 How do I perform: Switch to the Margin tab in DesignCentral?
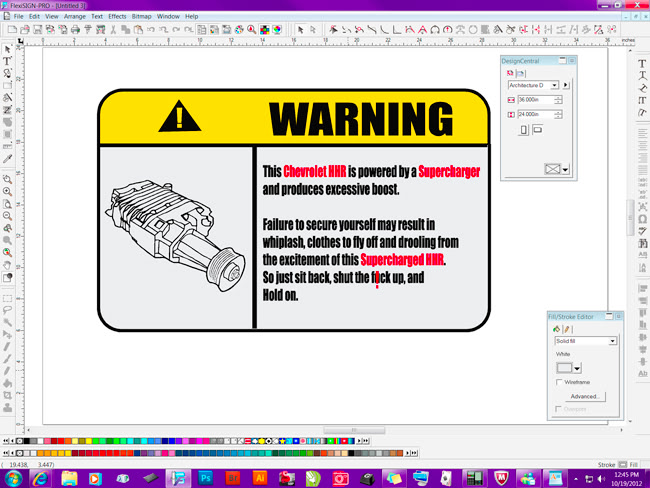pyautogui.click(x=520, y=73)
